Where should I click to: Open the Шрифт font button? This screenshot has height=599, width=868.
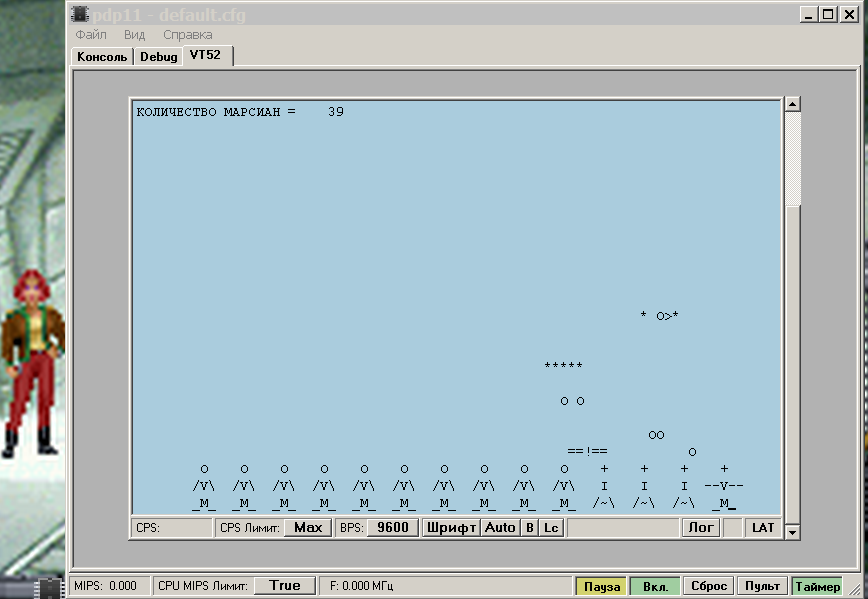tap(451, 528)
